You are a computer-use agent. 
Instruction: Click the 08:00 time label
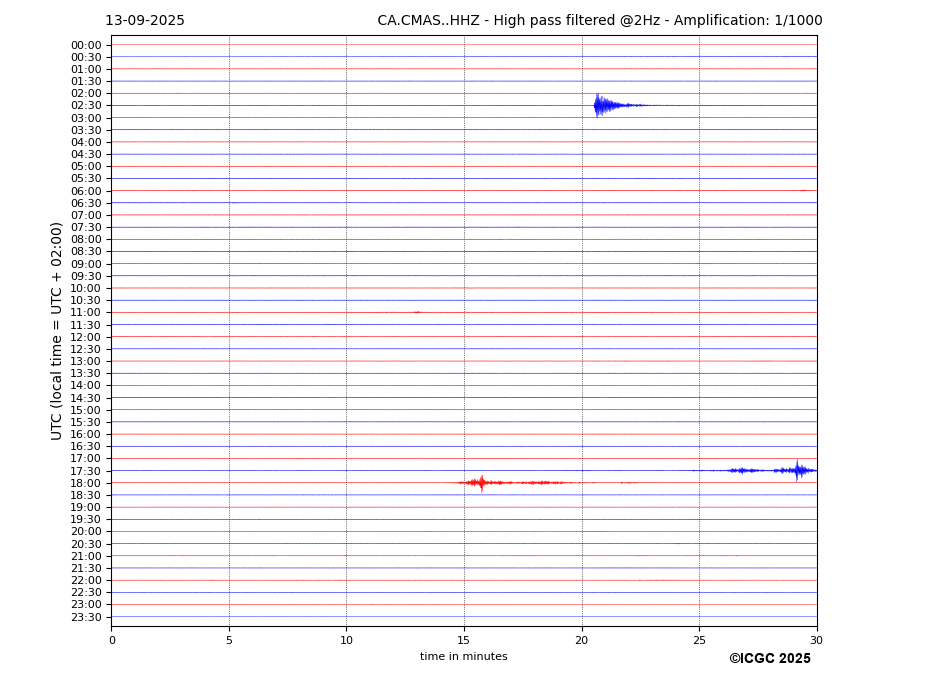[86, 239]
